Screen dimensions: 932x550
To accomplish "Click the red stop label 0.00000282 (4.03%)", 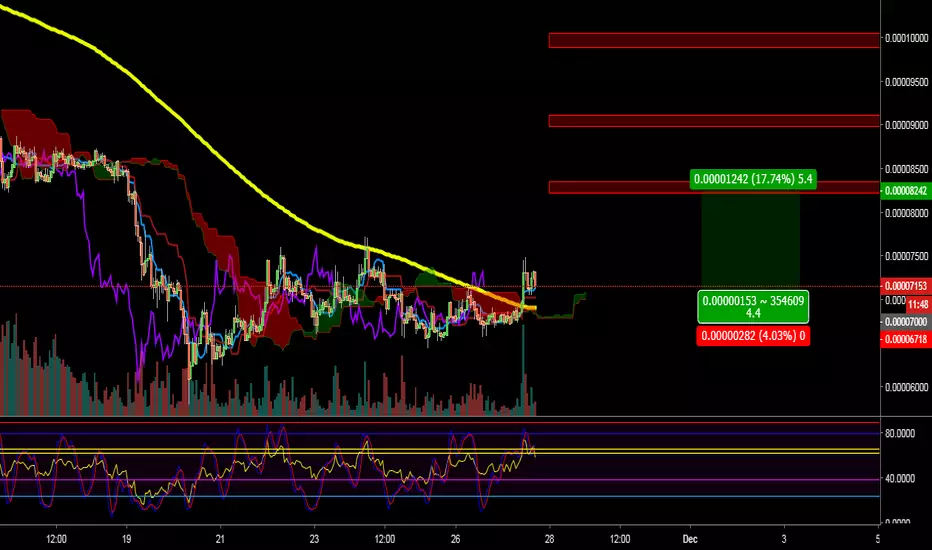I will tap(753, 336).
